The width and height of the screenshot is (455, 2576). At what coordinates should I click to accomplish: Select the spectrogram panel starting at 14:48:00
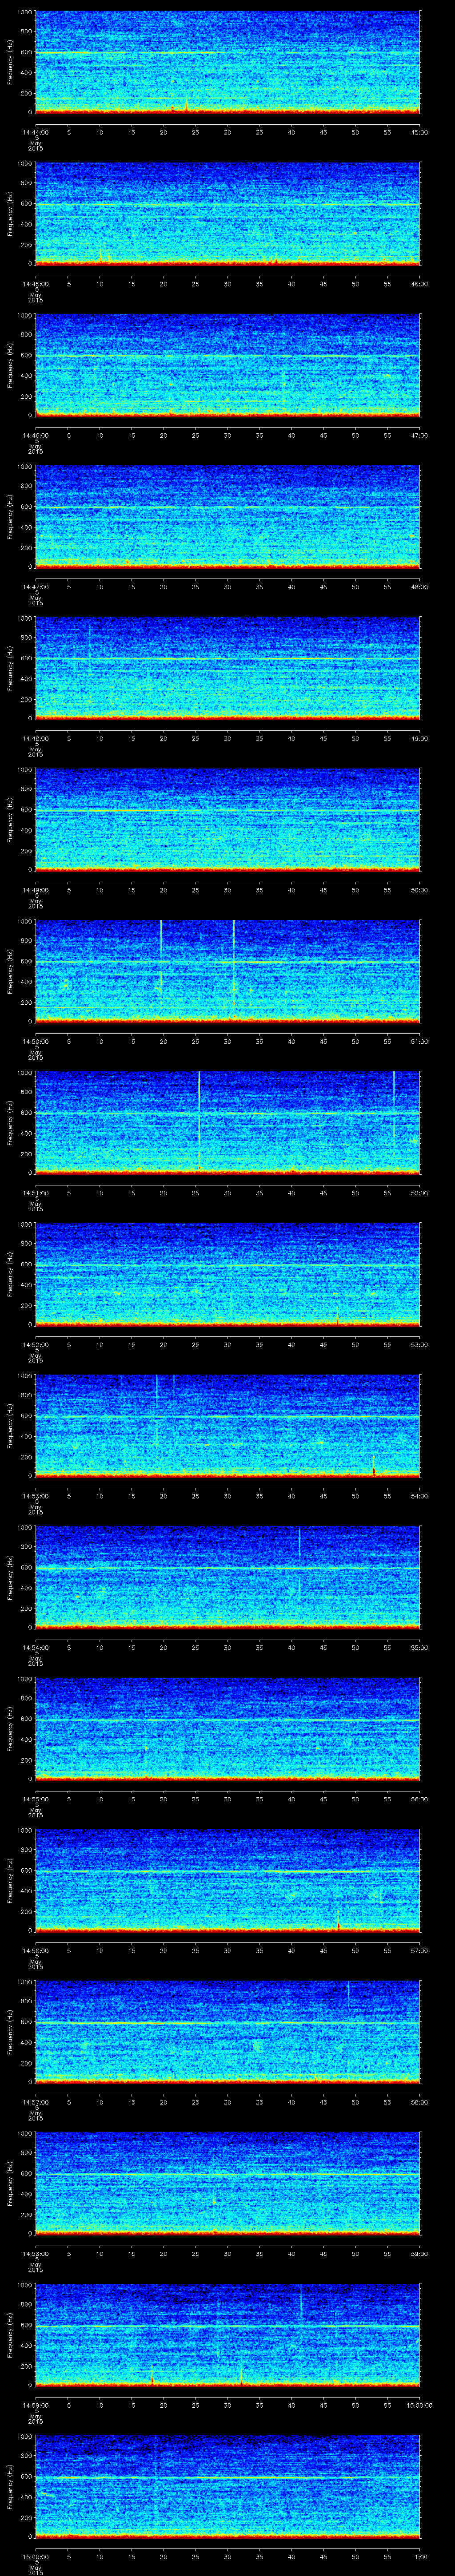pos(227,669)
